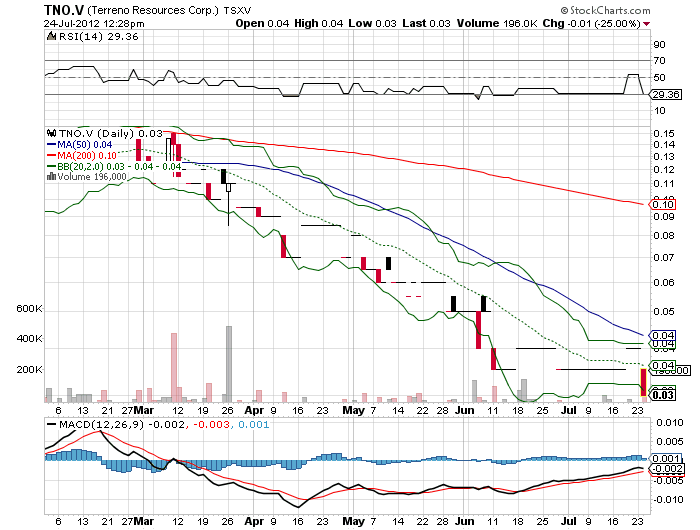Click the Volume 196.0K value in header
This screenshot has width=700, height=530.
click(x=497, y=23)
